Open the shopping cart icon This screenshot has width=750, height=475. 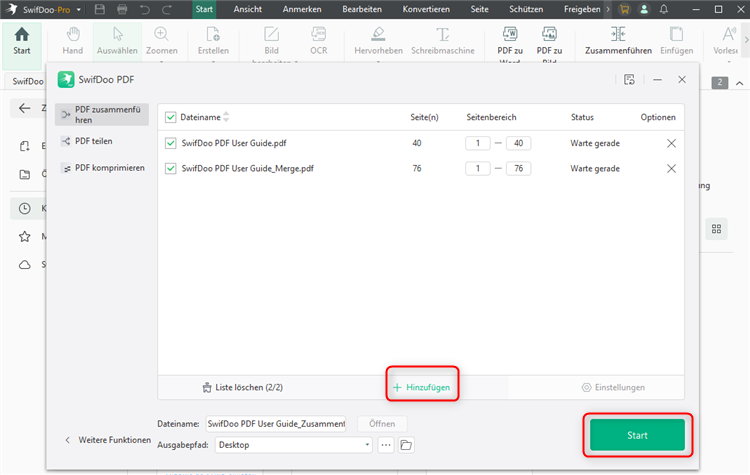[624, 9]
